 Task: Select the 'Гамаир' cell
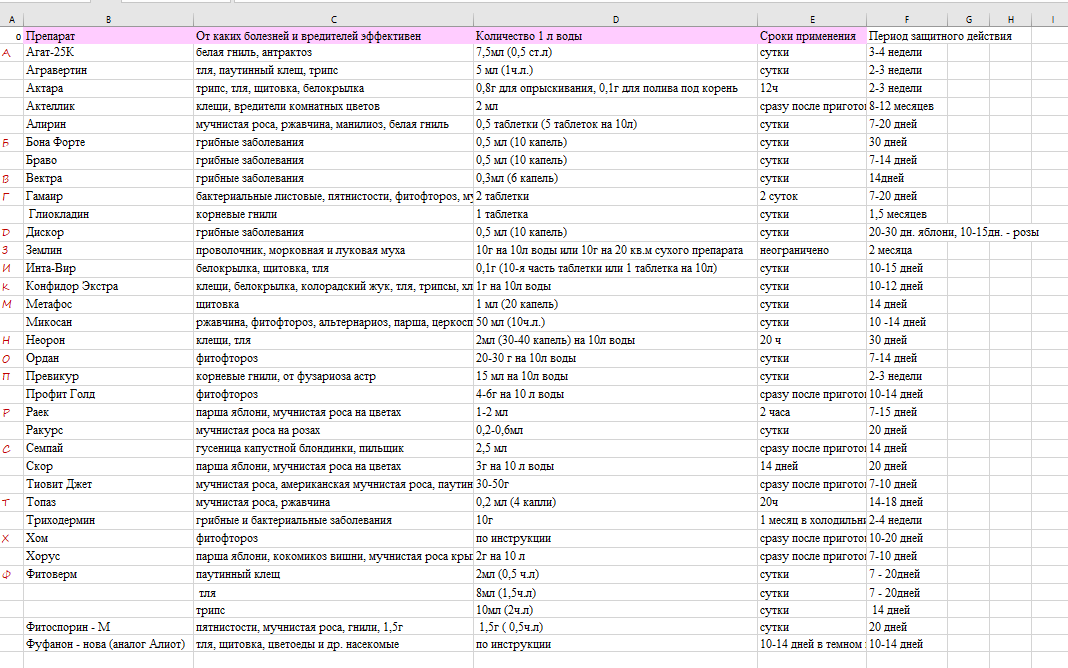(x=108, y=196)
